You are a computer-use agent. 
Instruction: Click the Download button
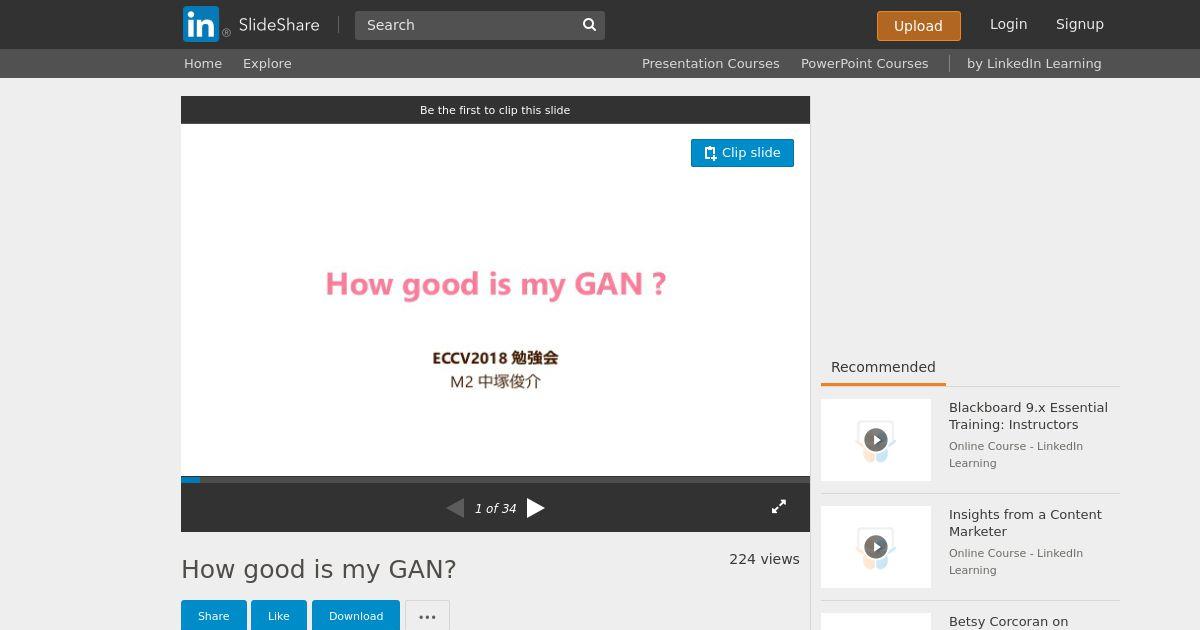356,616
